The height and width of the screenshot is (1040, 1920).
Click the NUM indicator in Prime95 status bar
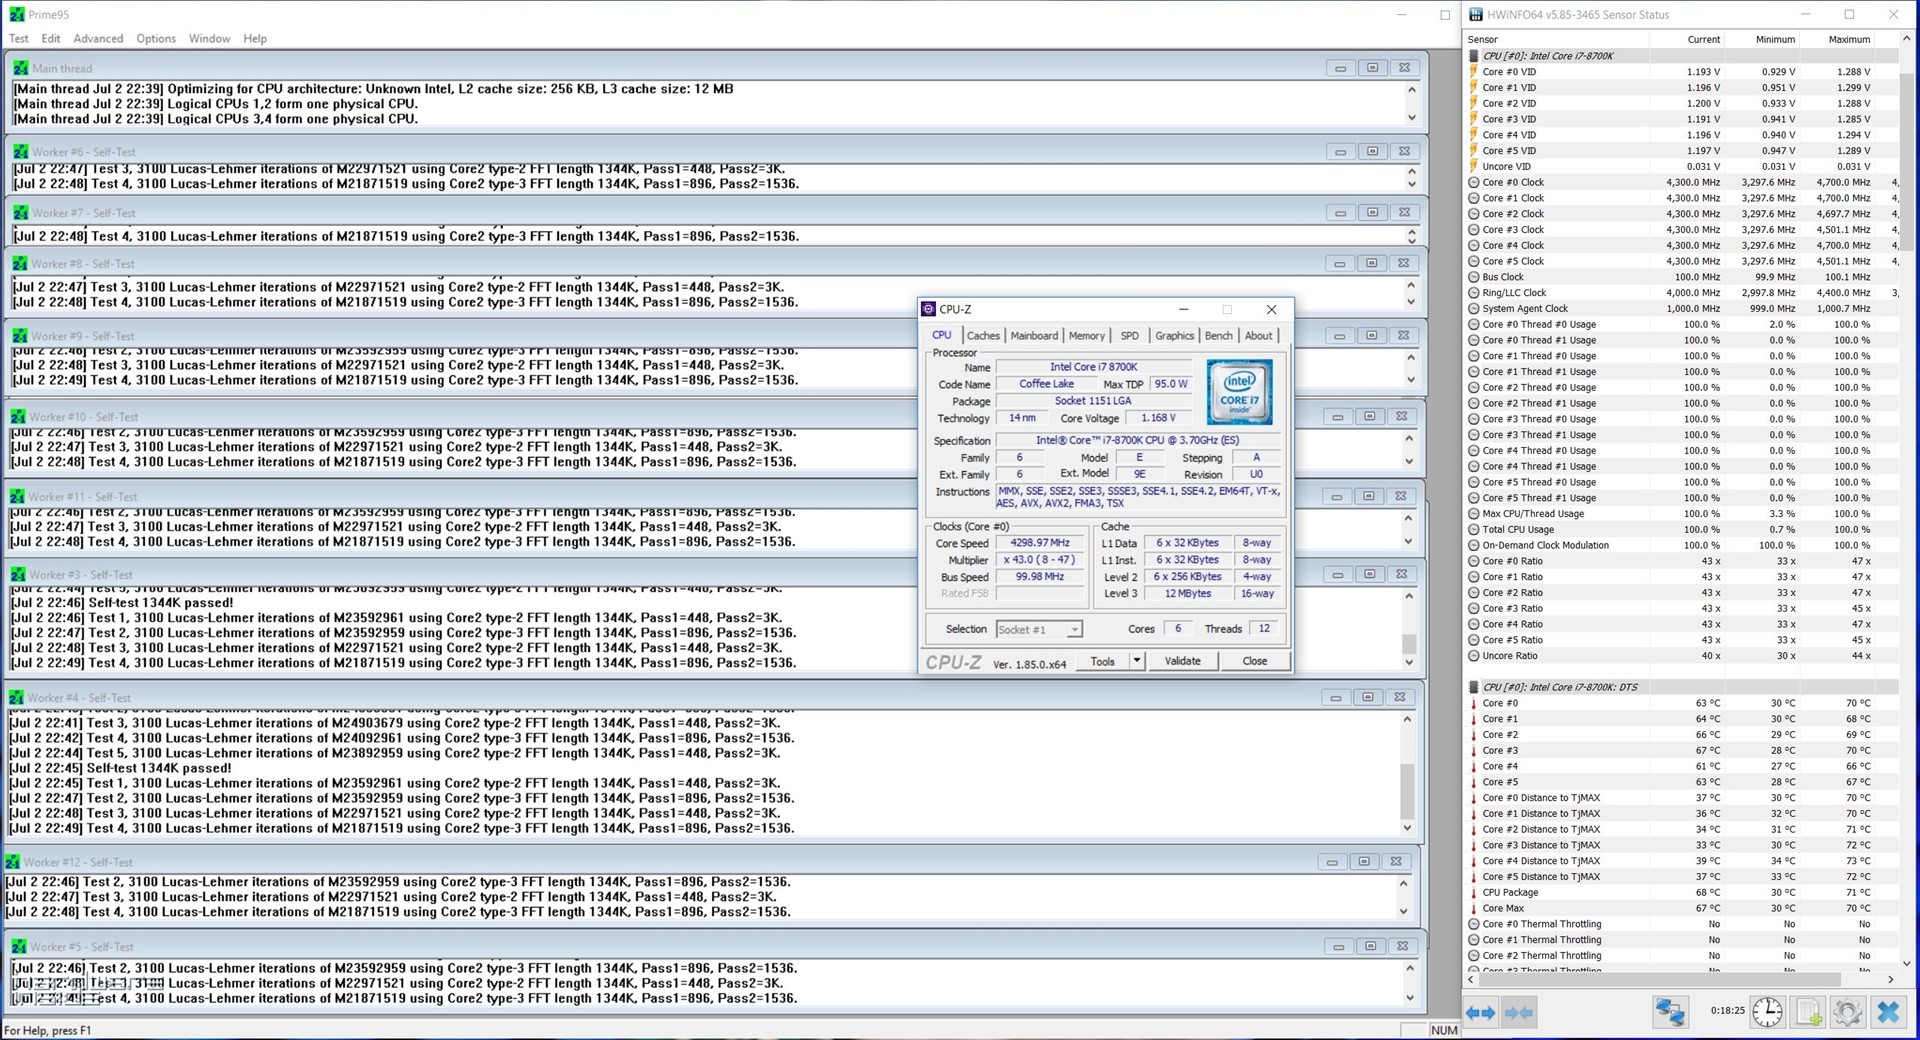[1443, 1030]
